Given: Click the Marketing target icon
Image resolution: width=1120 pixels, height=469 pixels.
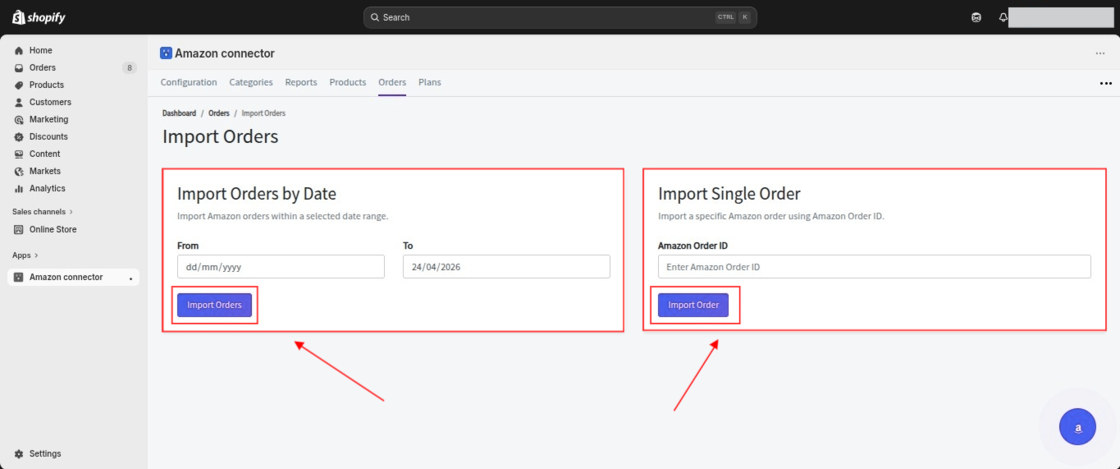Looking at the screenshot, I should tap(19, 119).
